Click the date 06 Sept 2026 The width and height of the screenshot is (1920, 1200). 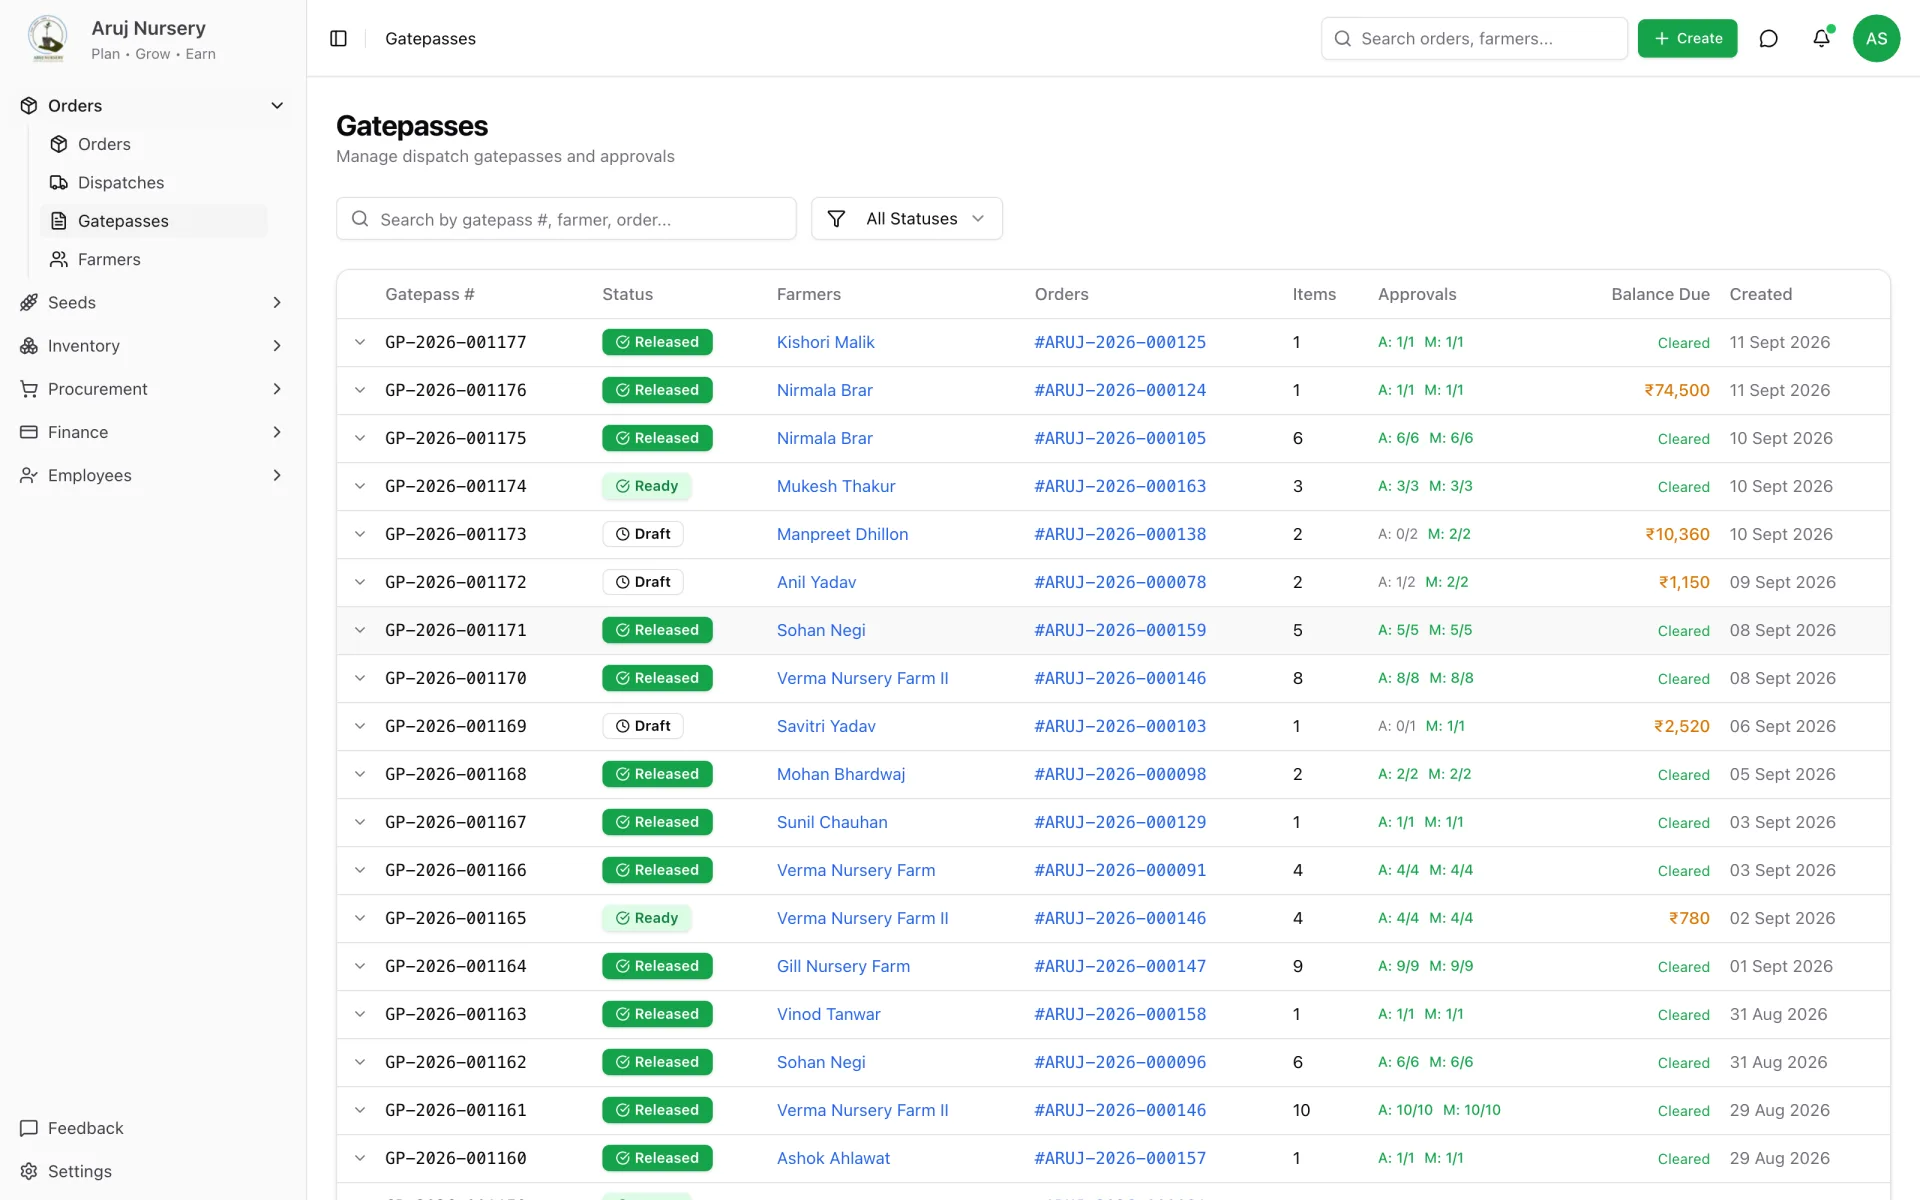(x=1782, y=726)
